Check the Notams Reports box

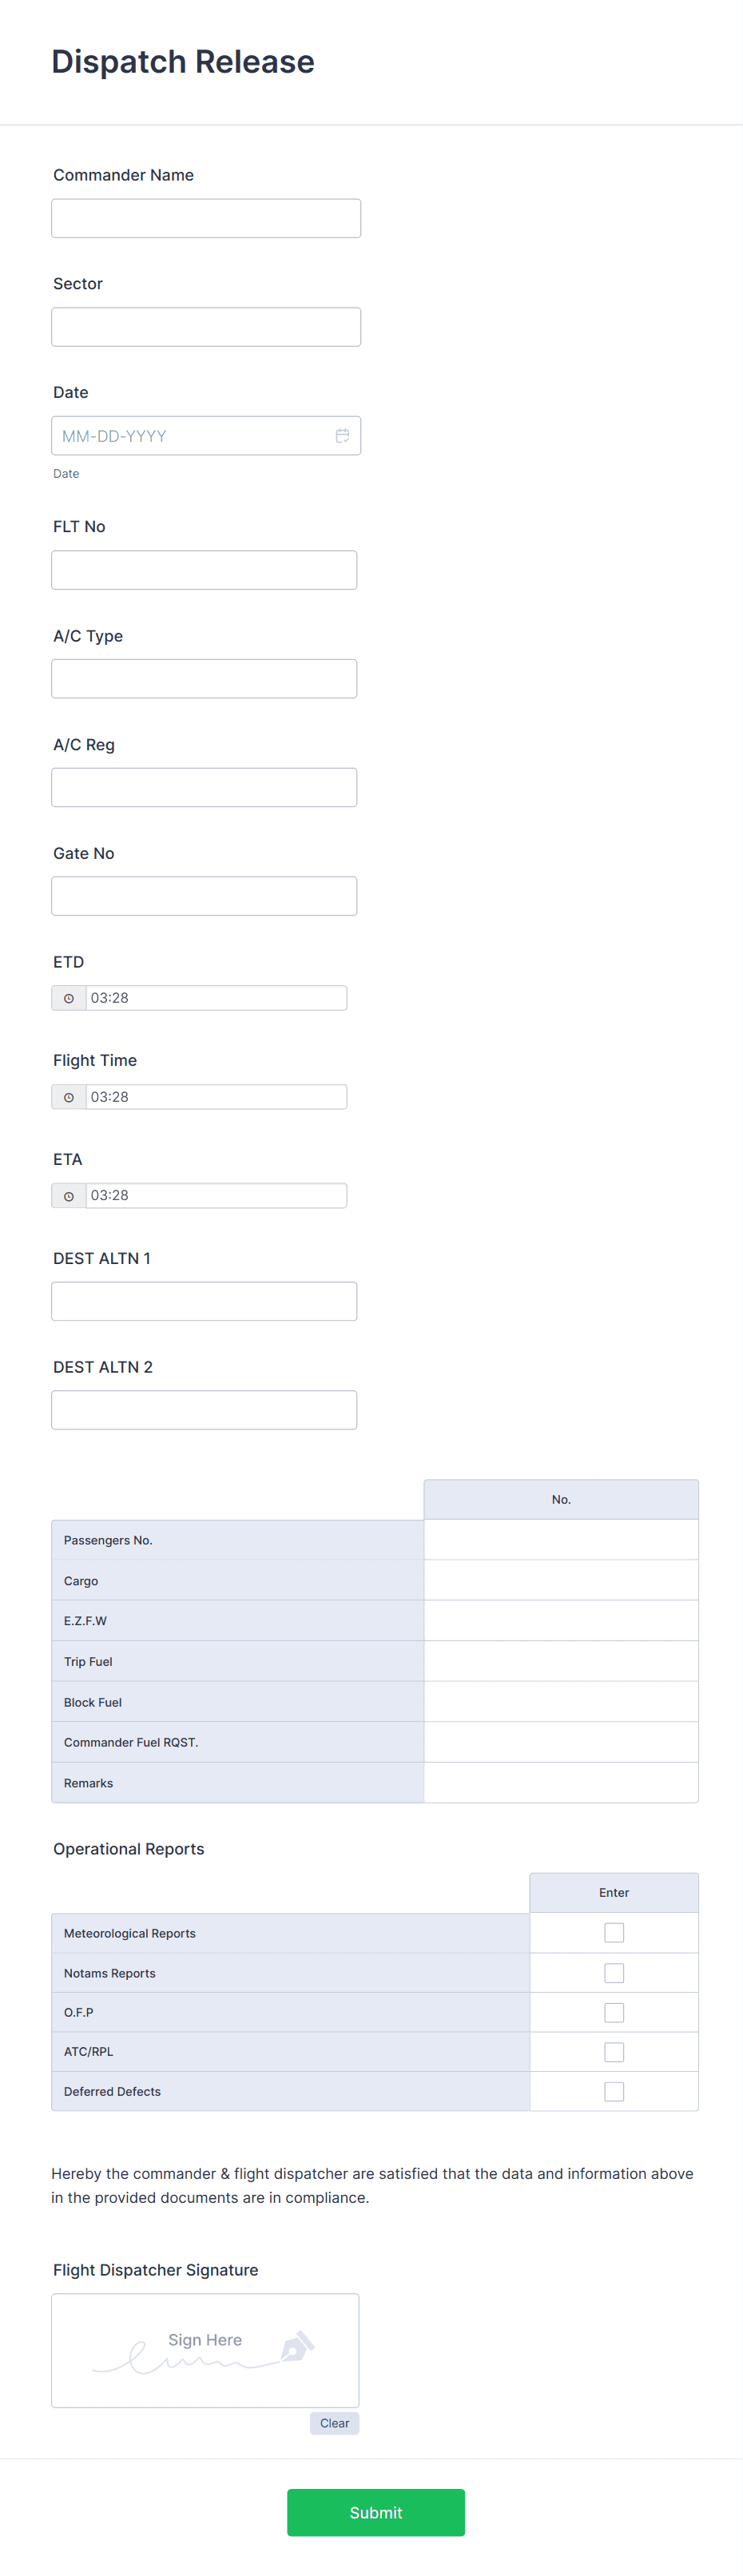tap(613, 1972)
